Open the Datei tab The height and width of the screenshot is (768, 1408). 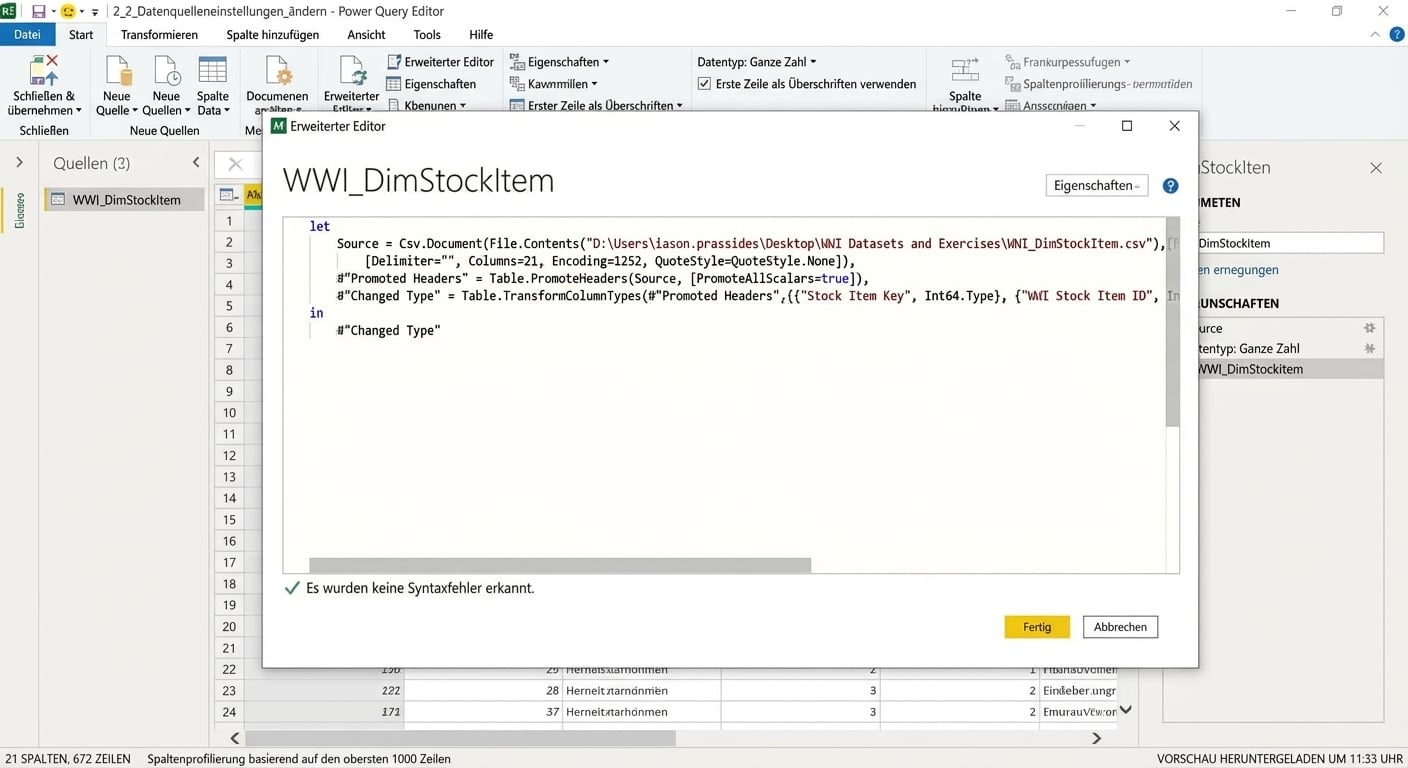click(x=27, y=34)
